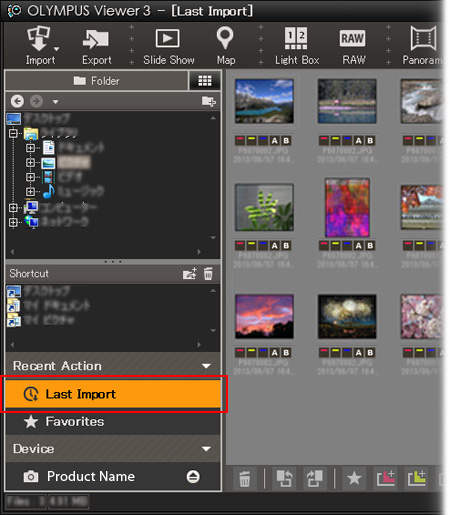Open the Import tool
This screenshot has width=450, height=515.
click(39, 45)
